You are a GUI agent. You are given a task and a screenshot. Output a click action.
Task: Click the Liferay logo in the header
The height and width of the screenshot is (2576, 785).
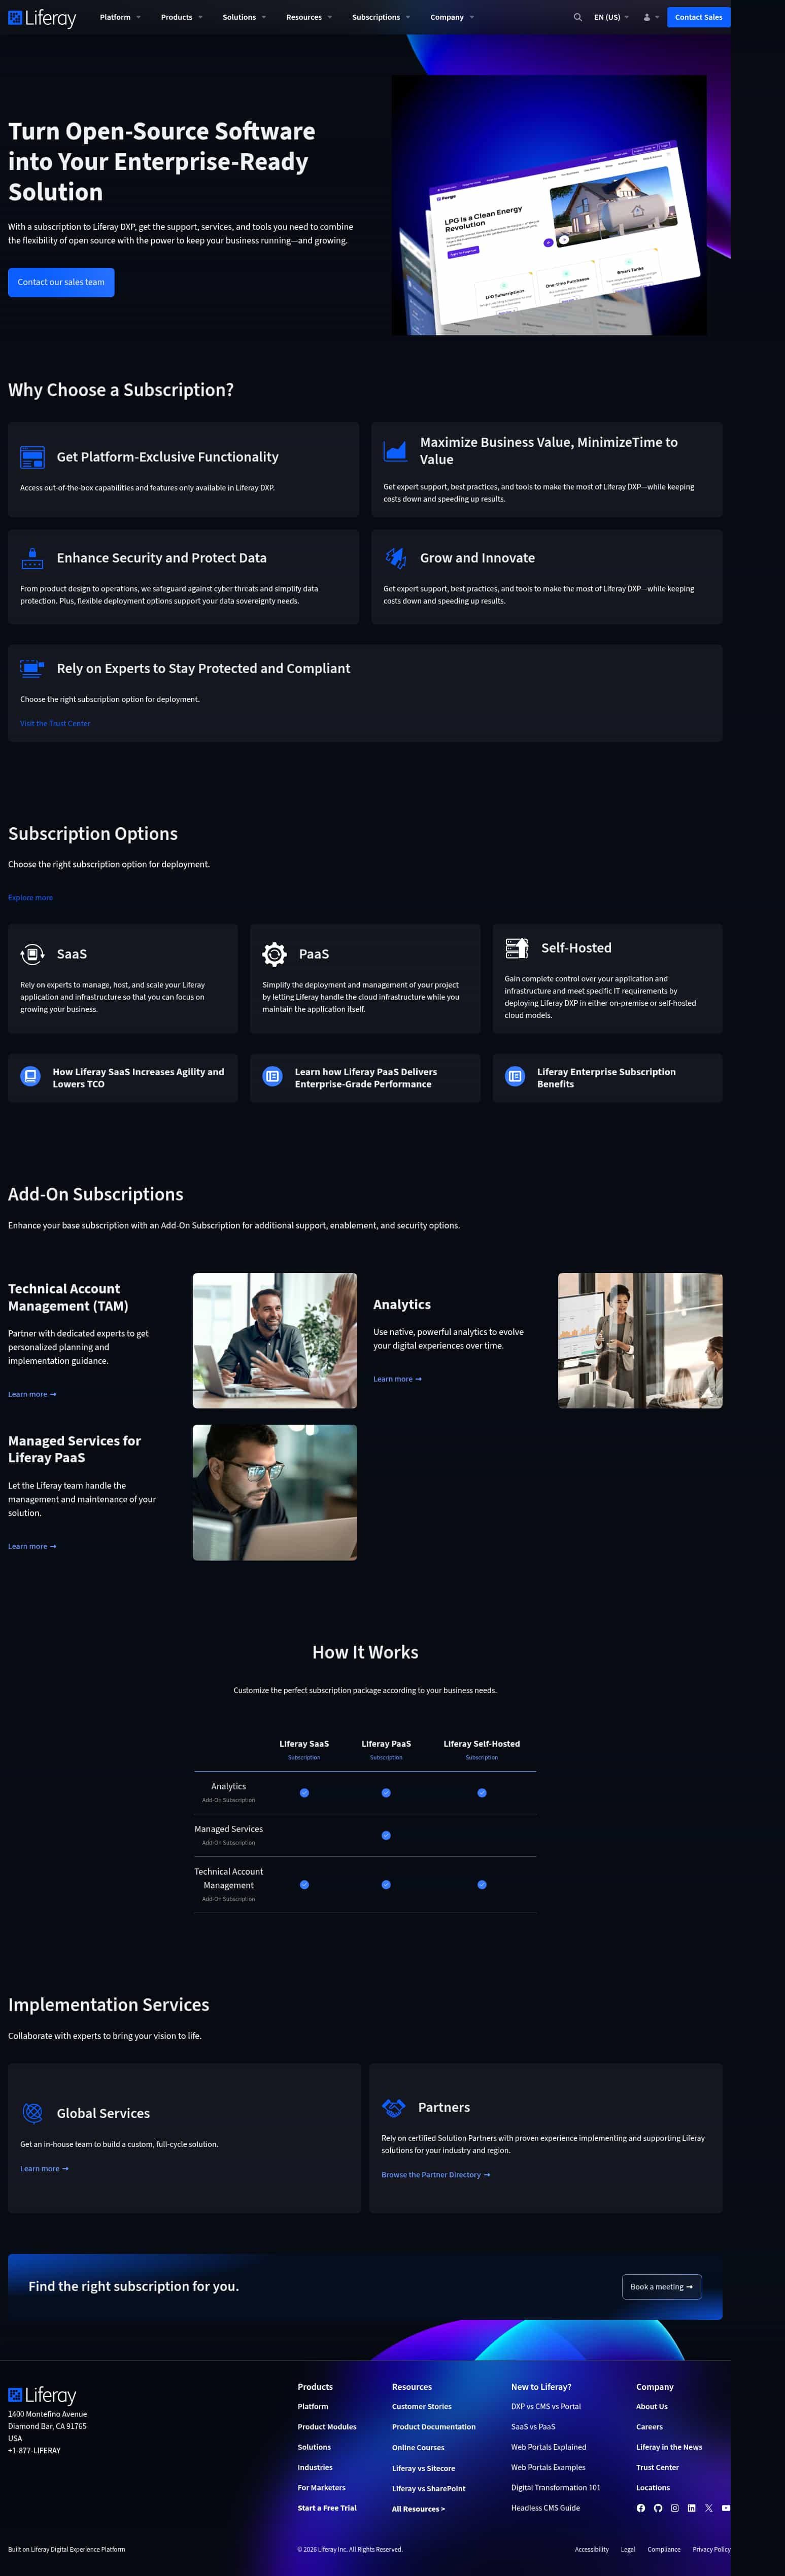[42, 18]
